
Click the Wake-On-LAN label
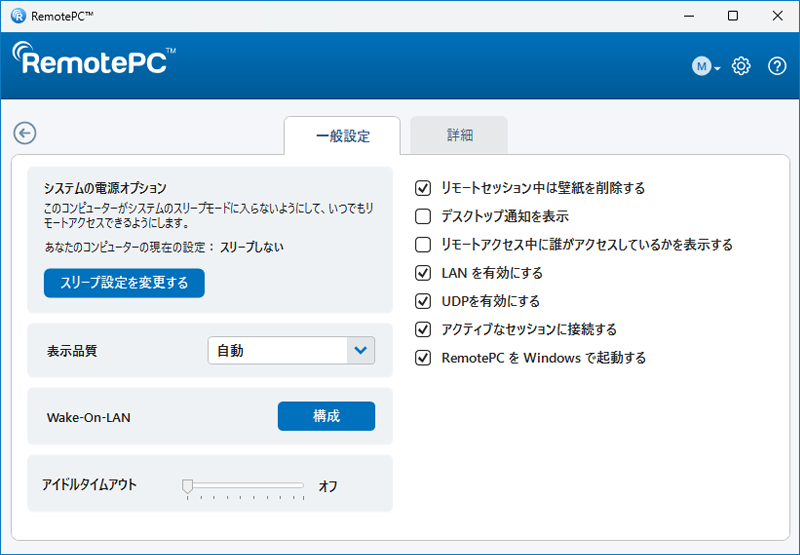click(x=89, y=417)
